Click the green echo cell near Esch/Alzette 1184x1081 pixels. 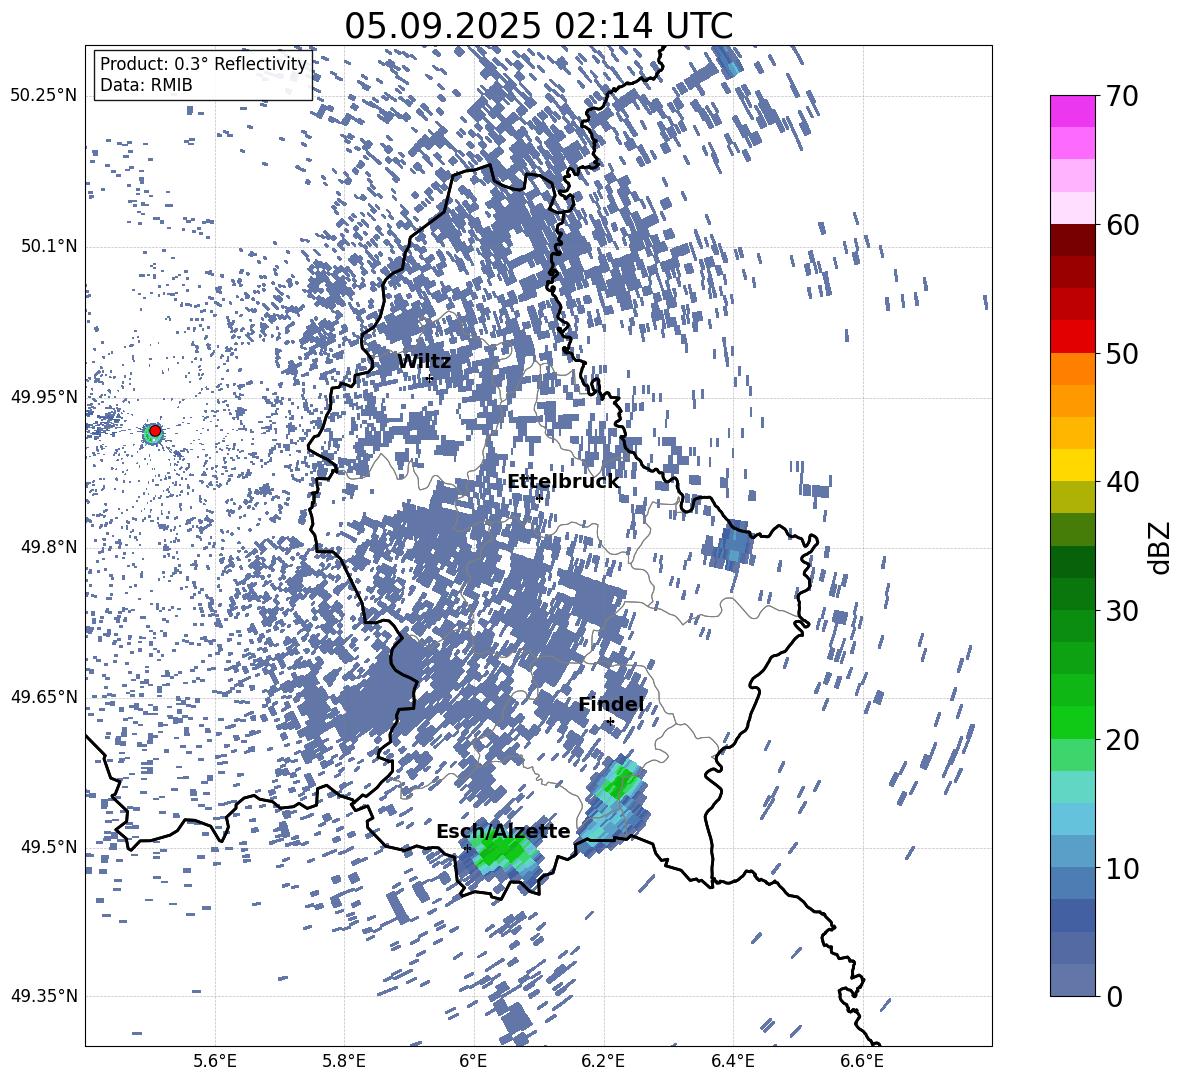[502, 852]
